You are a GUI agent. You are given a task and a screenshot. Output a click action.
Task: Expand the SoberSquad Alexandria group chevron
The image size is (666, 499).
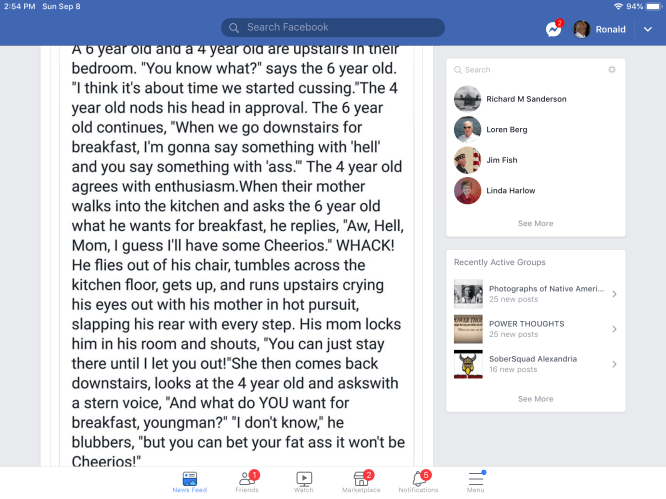pyautogui.click(x=614, y=363)
